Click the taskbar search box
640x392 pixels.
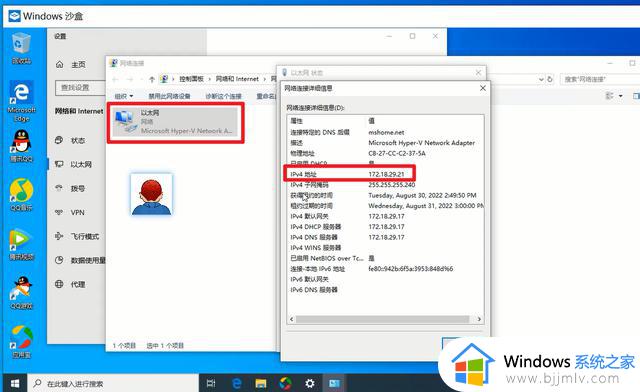(x=113, y=383)
